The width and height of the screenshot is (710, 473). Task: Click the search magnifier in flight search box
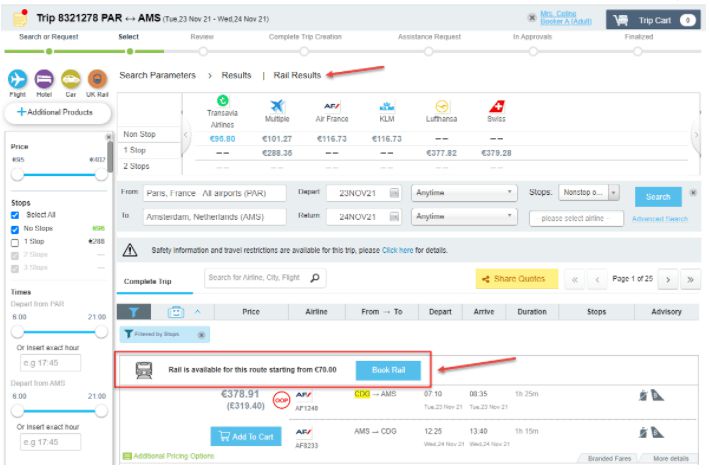coord(315,279)
